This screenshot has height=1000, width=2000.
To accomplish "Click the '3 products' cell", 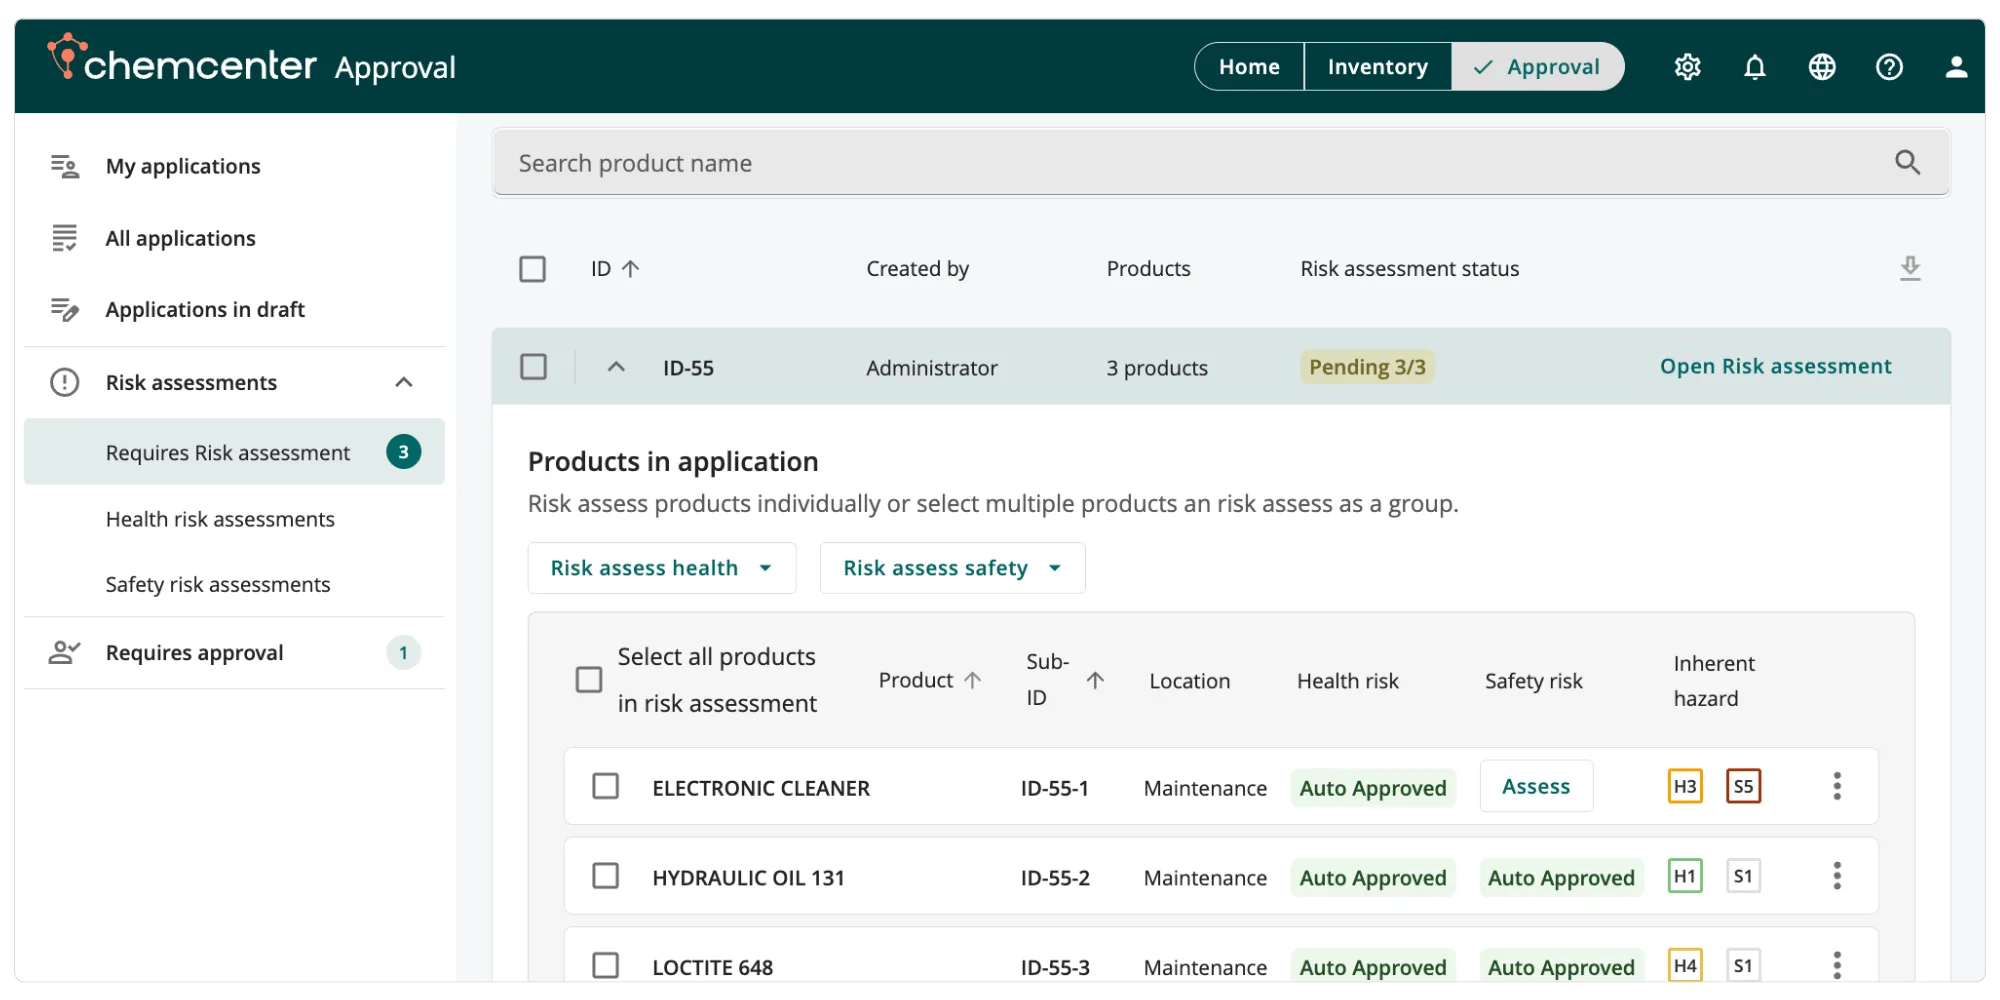I will 1157,368.
